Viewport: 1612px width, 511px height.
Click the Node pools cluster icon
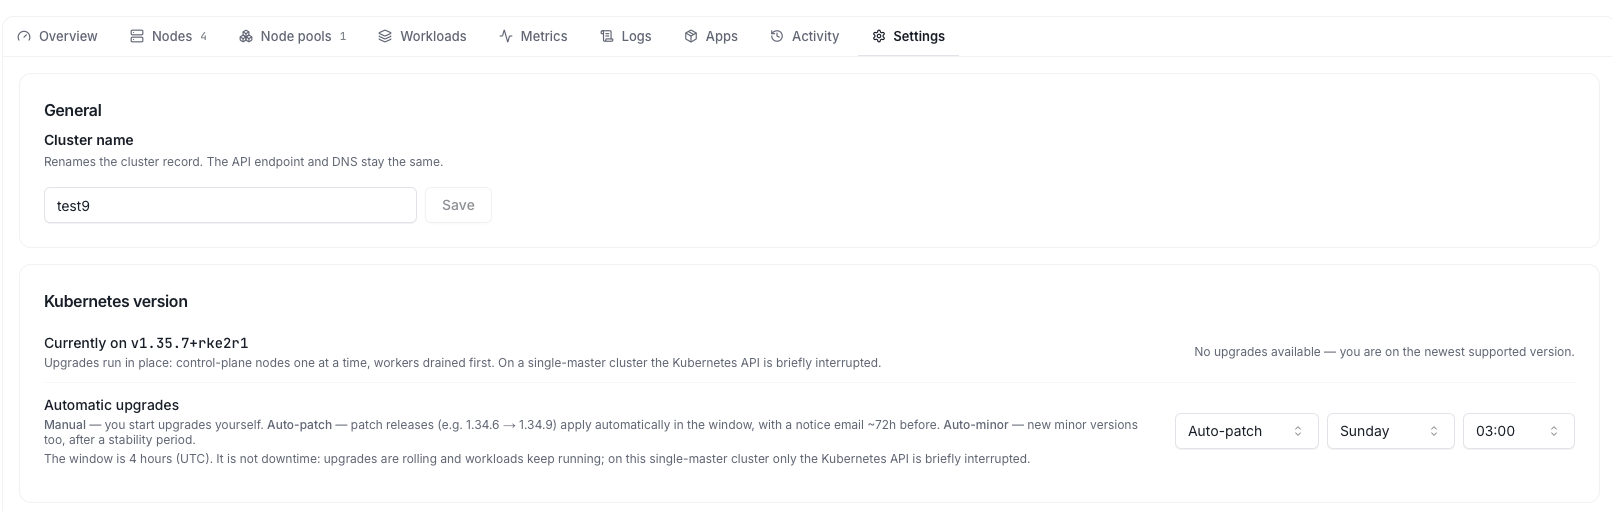click(246, 36)
